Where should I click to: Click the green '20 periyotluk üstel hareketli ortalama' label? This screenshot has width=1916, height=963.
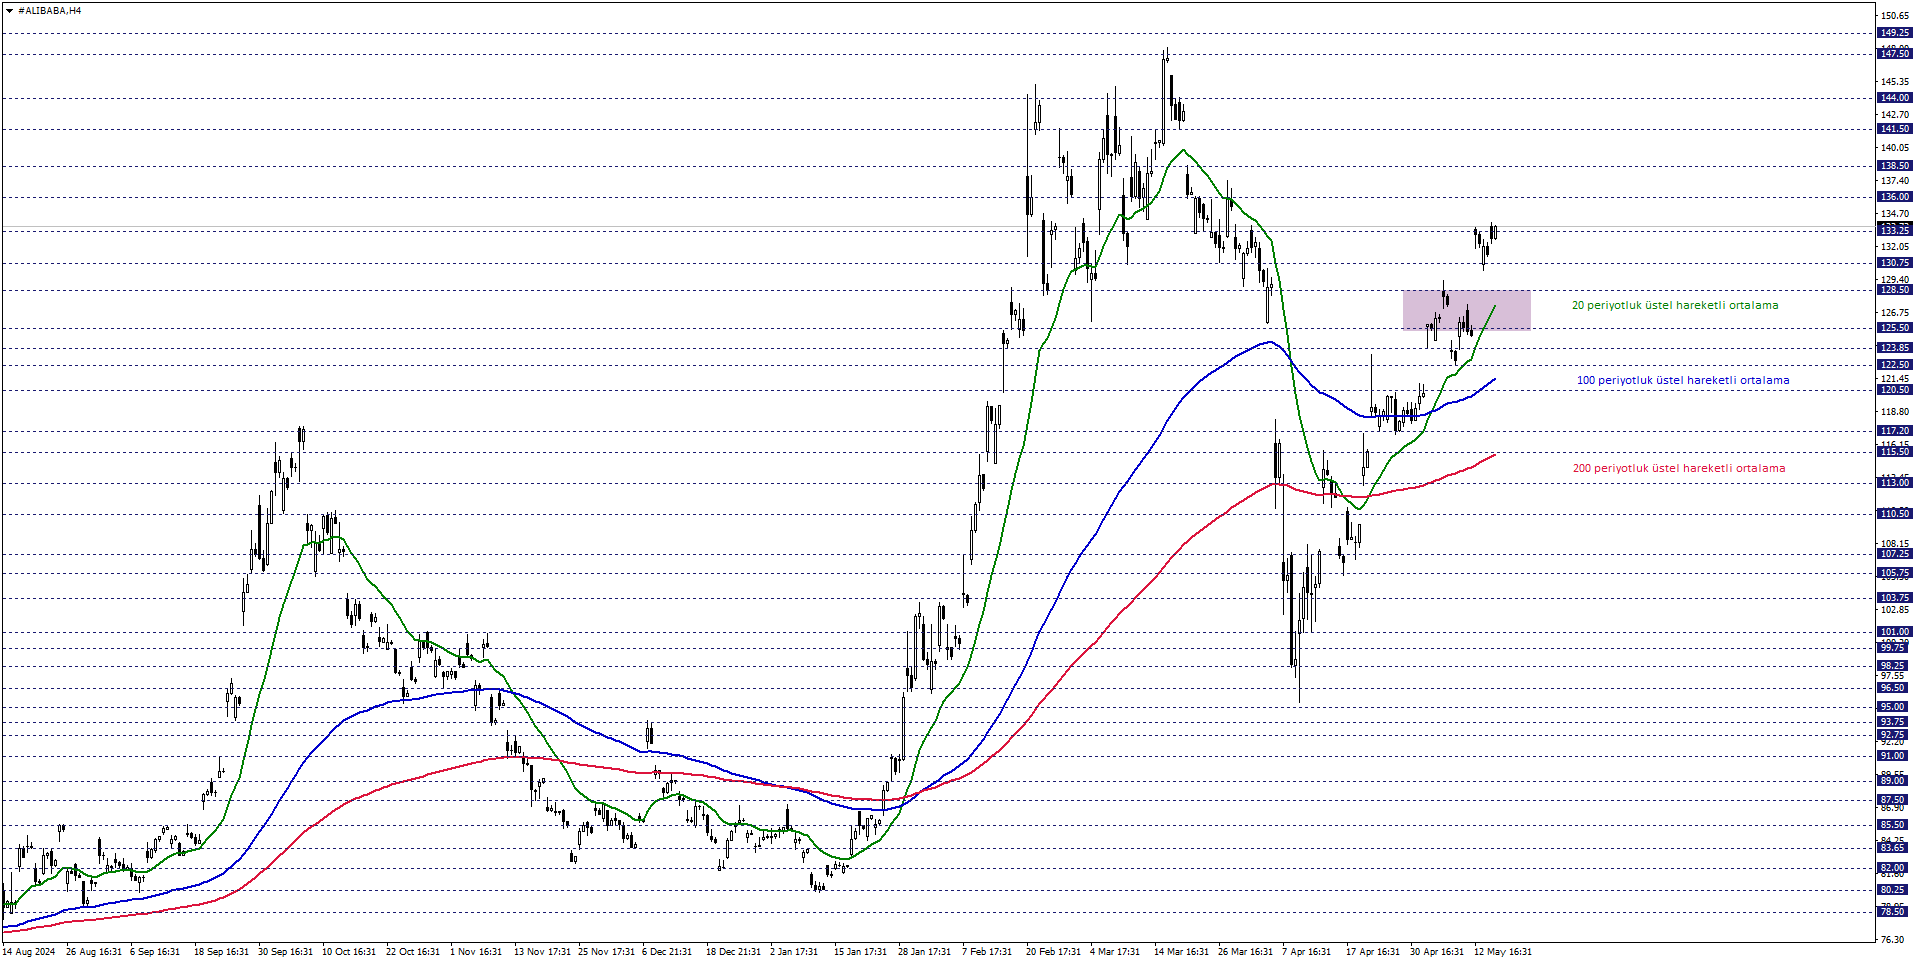1675,306
